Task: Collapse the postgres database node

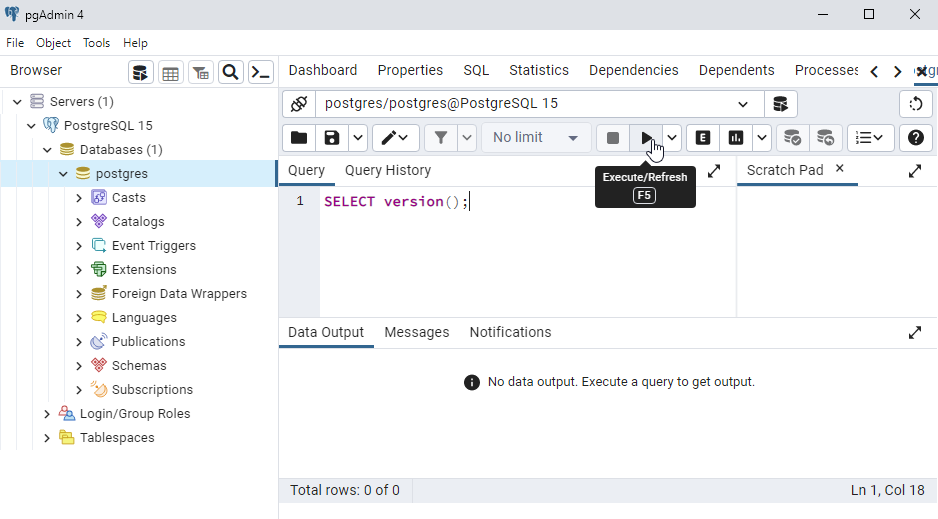Action: 63,174
